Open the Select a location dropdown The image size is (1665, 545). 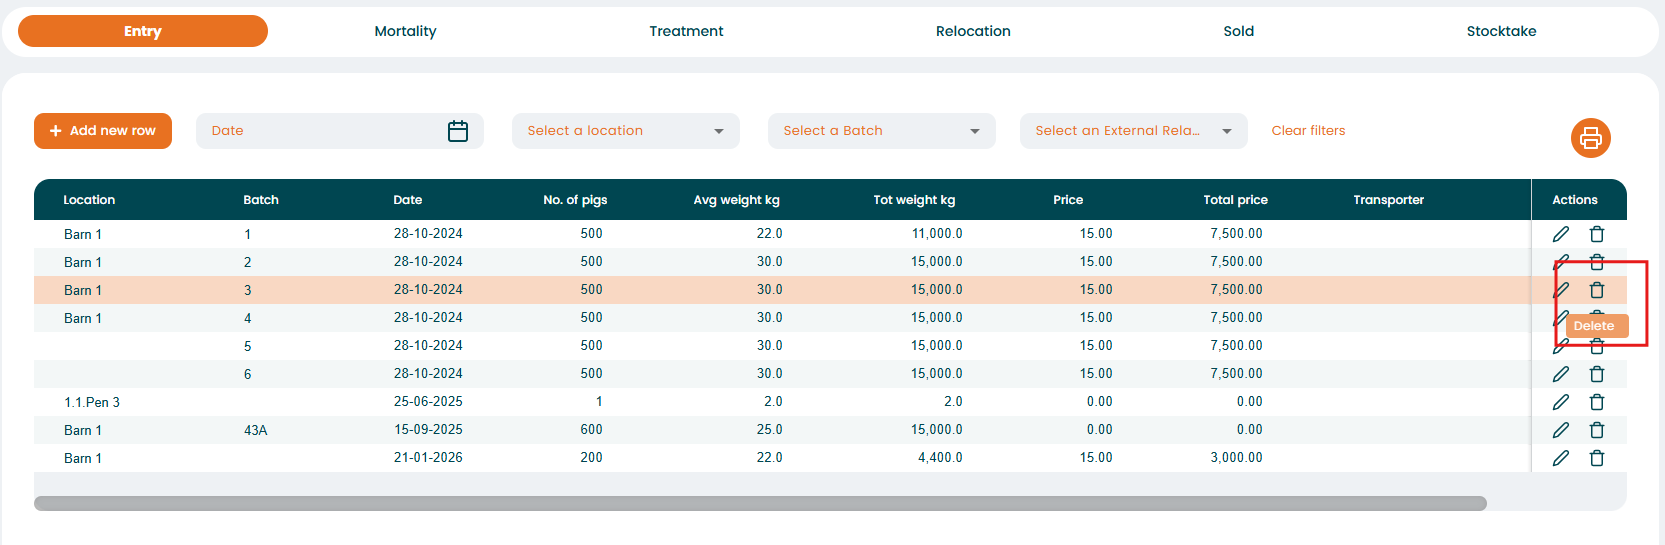pos(626,131)
